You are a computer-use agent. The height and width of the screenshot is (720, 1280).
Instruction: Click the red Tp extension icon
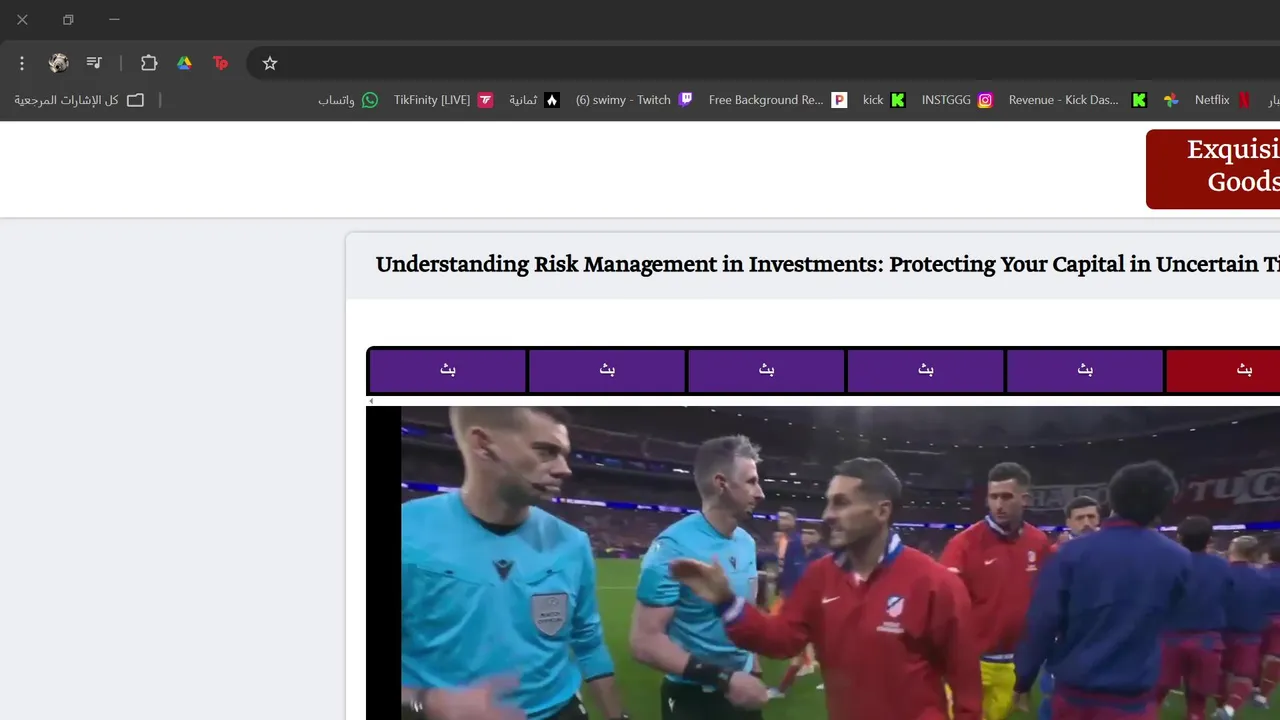220,63
